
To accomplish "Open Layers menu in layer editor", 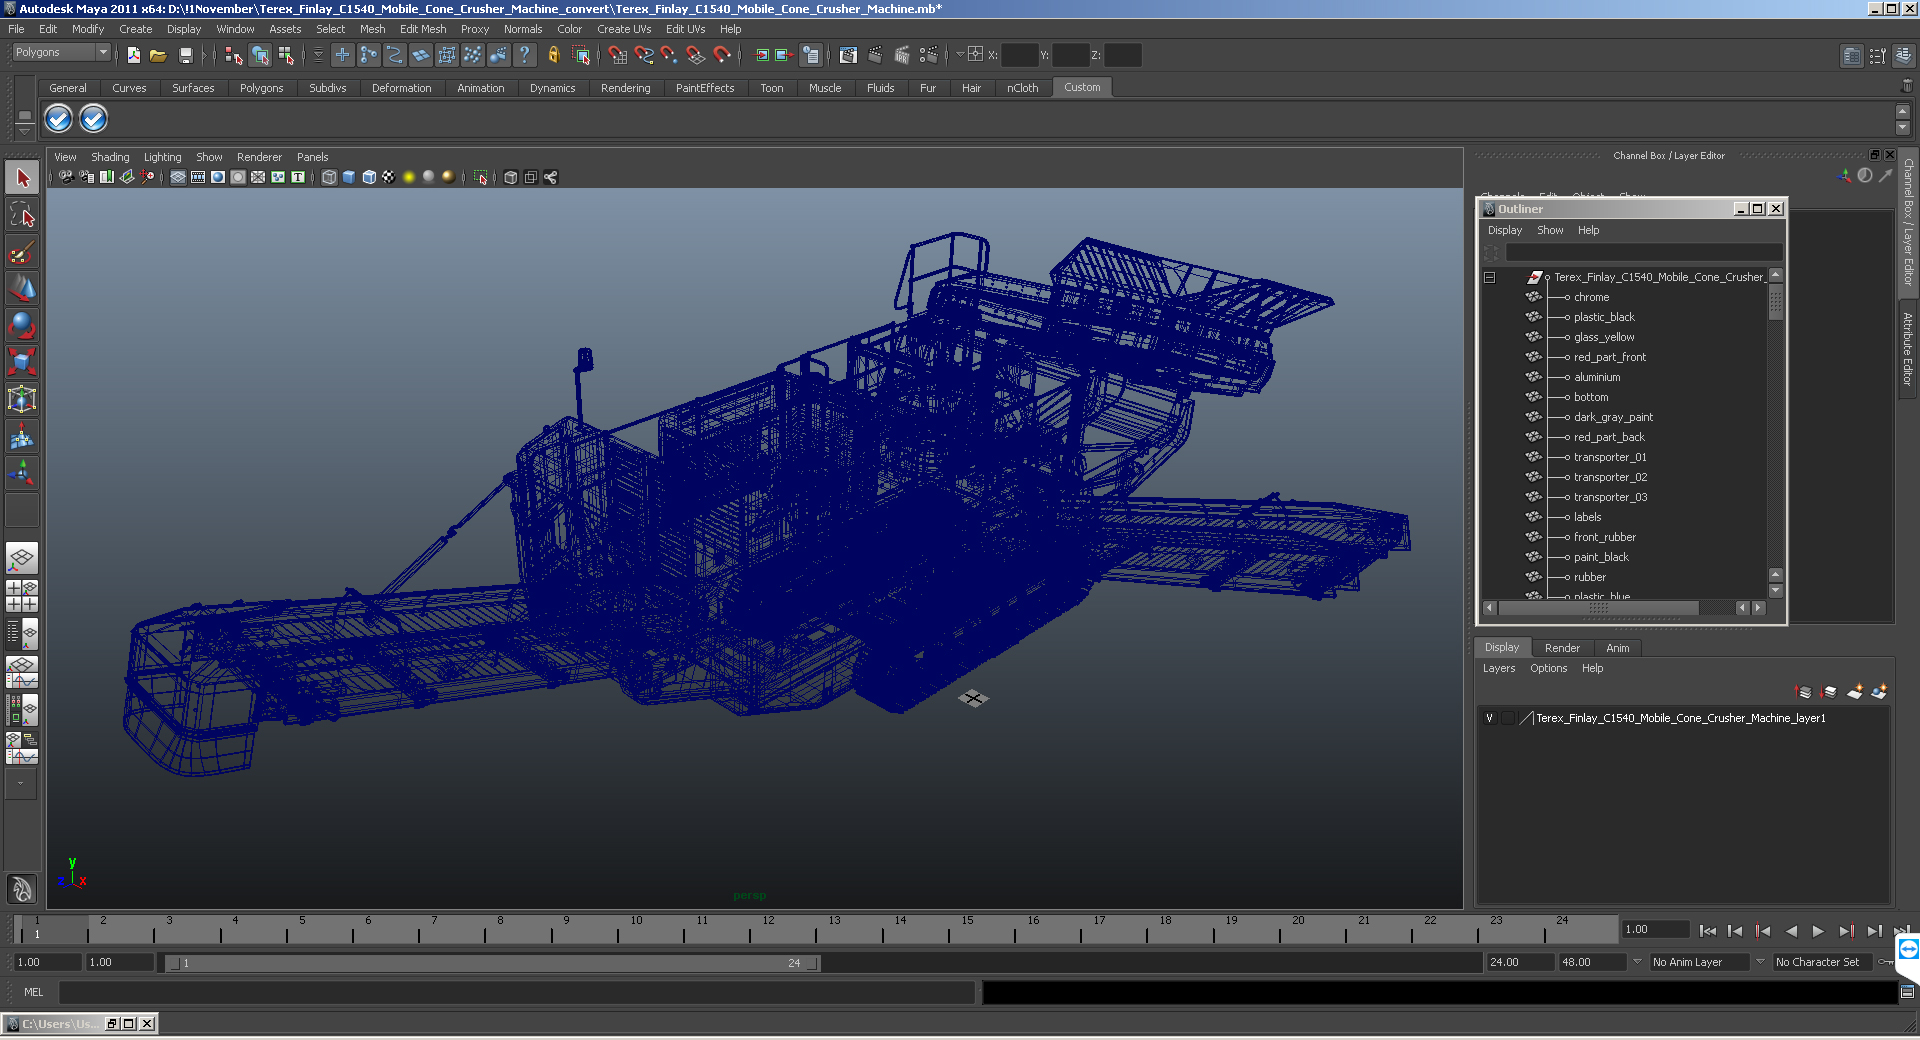I will coord(1498,668).
